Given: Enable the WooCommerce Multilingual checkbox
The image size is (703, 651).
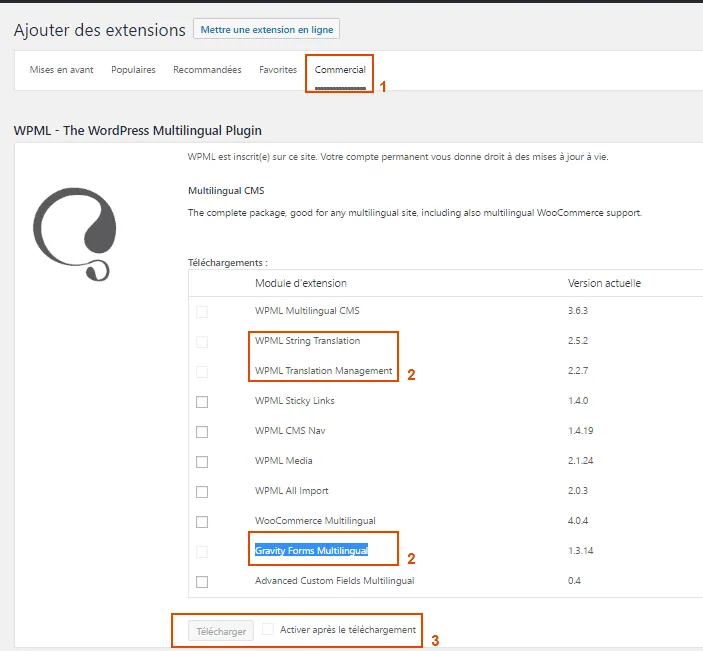Looking at the screenshot, I should 202,522.
